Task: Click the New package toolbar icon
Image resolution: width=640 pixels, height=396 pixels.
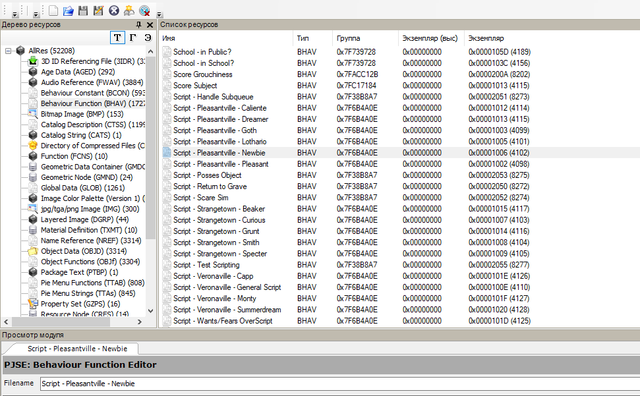Action: pos(53,11)
